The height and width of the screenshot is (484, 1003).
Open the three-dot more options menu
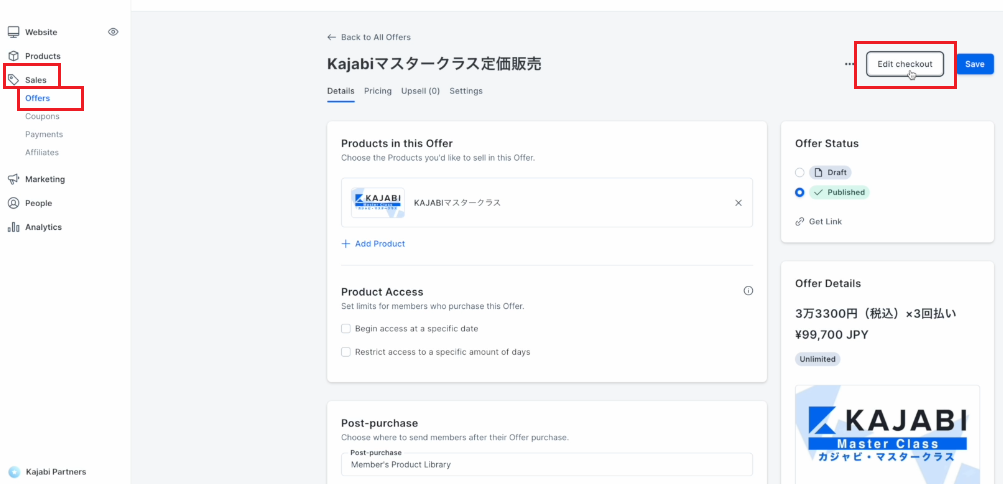[x=849, y=64]
